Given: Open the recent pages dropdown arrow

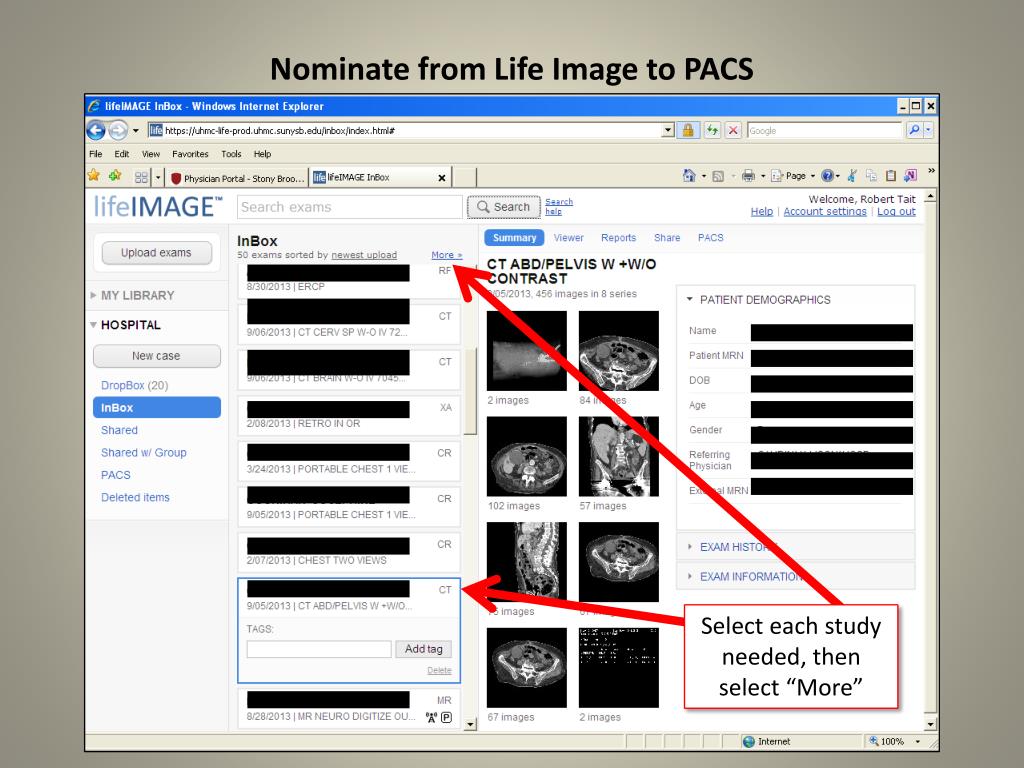Looking at the screenshot, I should (x=136, y=131).
